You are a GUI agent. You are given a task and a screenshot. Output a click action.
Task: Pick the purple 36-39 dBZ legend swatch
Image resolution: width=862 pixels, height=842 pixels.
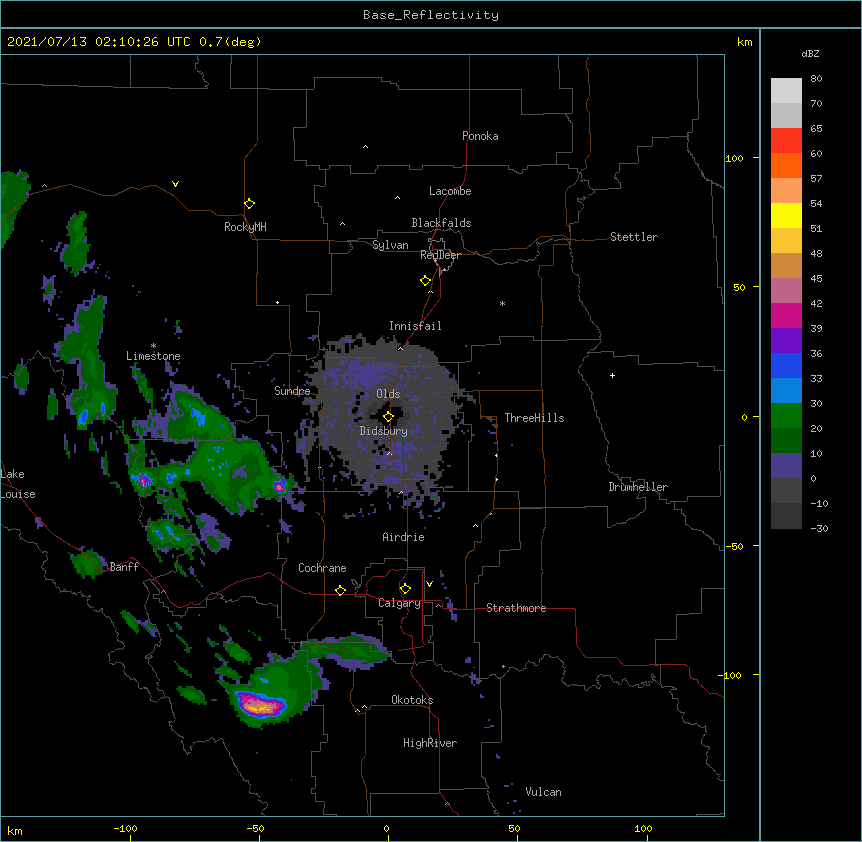[x=786, y=340]
